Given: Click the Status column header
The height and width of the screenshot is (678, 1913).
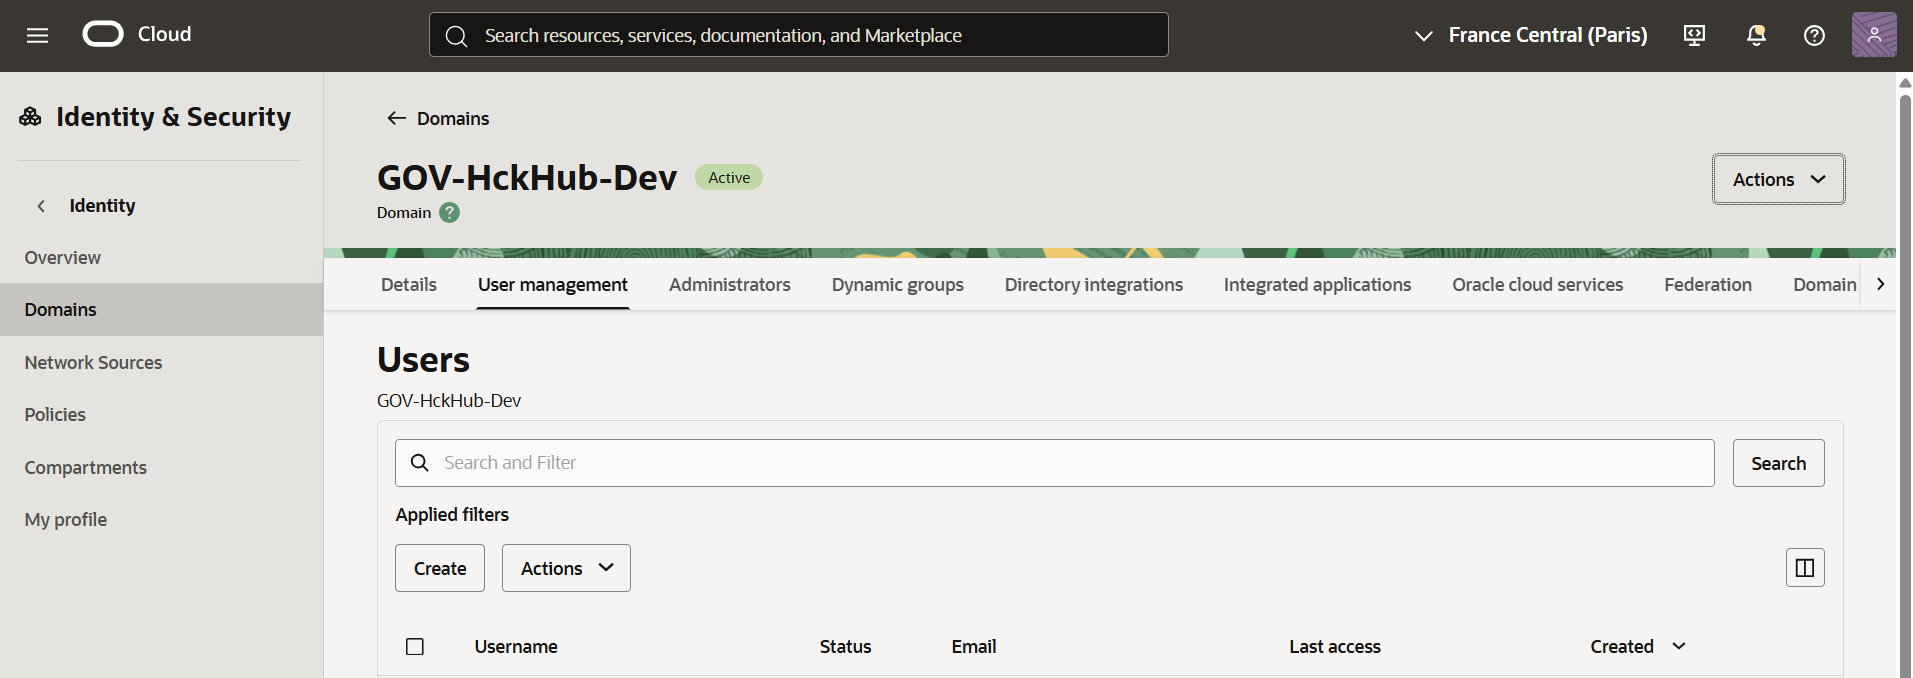Looking at the screenshot, I should point(845,647).
